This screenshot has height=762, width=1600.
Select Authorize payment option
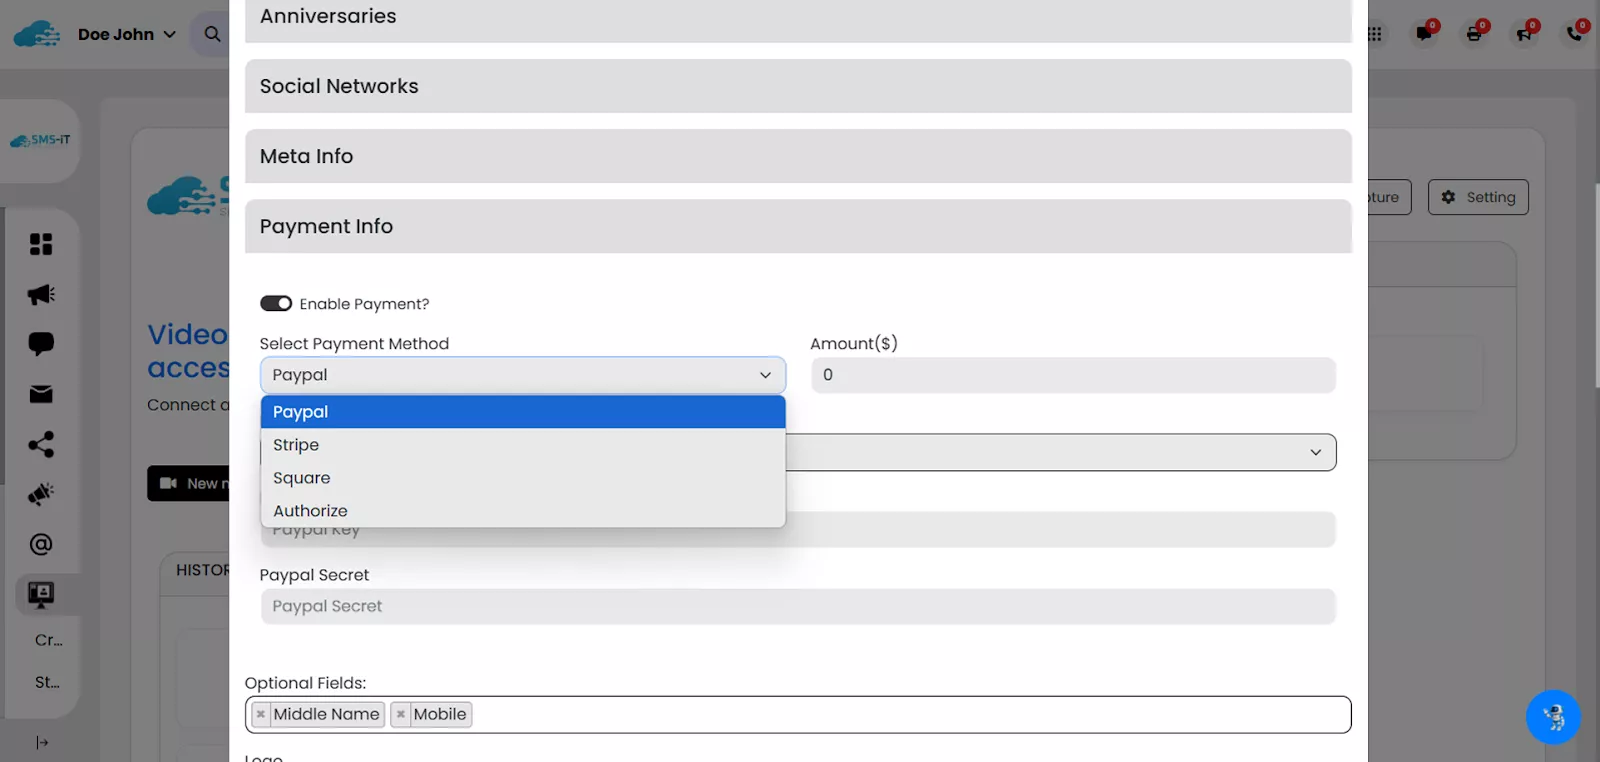click(310, 511)
